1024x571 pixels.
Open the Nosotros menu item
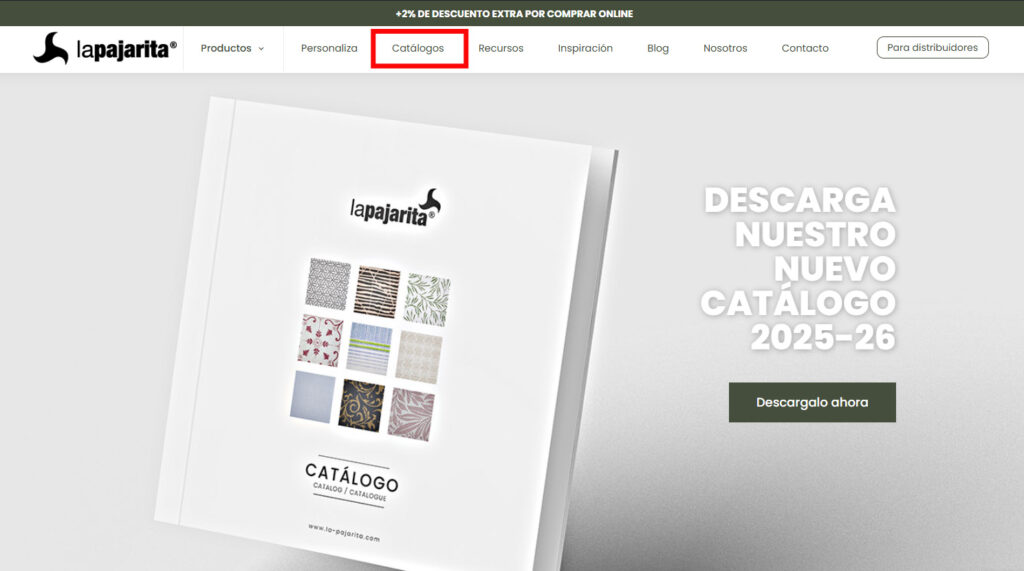tap(725, 48)
